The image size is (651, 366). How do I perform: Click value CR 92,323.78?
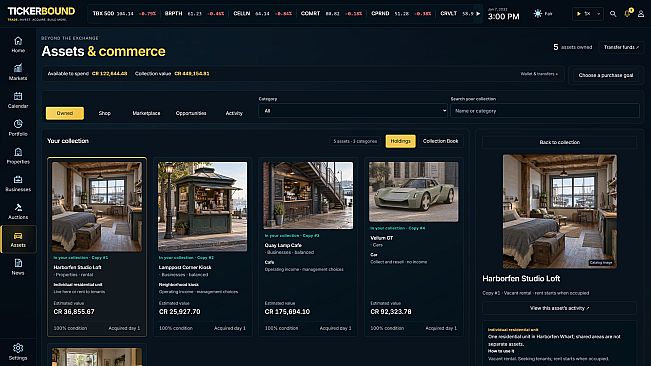391,312
